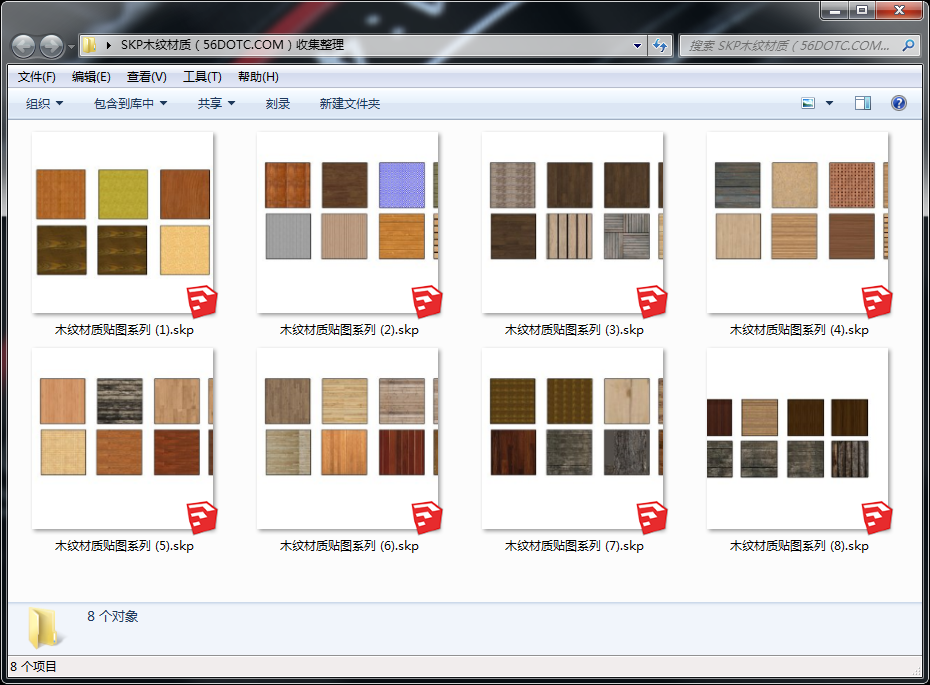Open the 工具(T) menu
This screenshot has width=930, height=685.
202,77
